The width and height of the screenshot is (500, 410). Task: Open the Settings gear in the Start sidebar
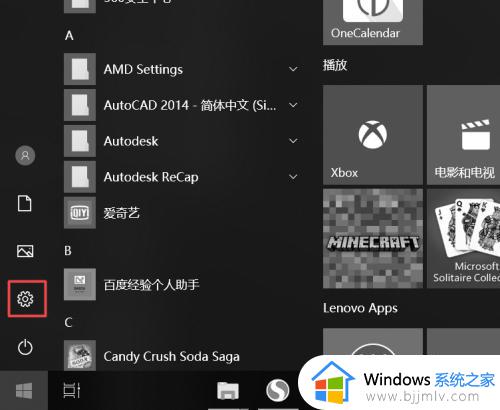(25, 299)
